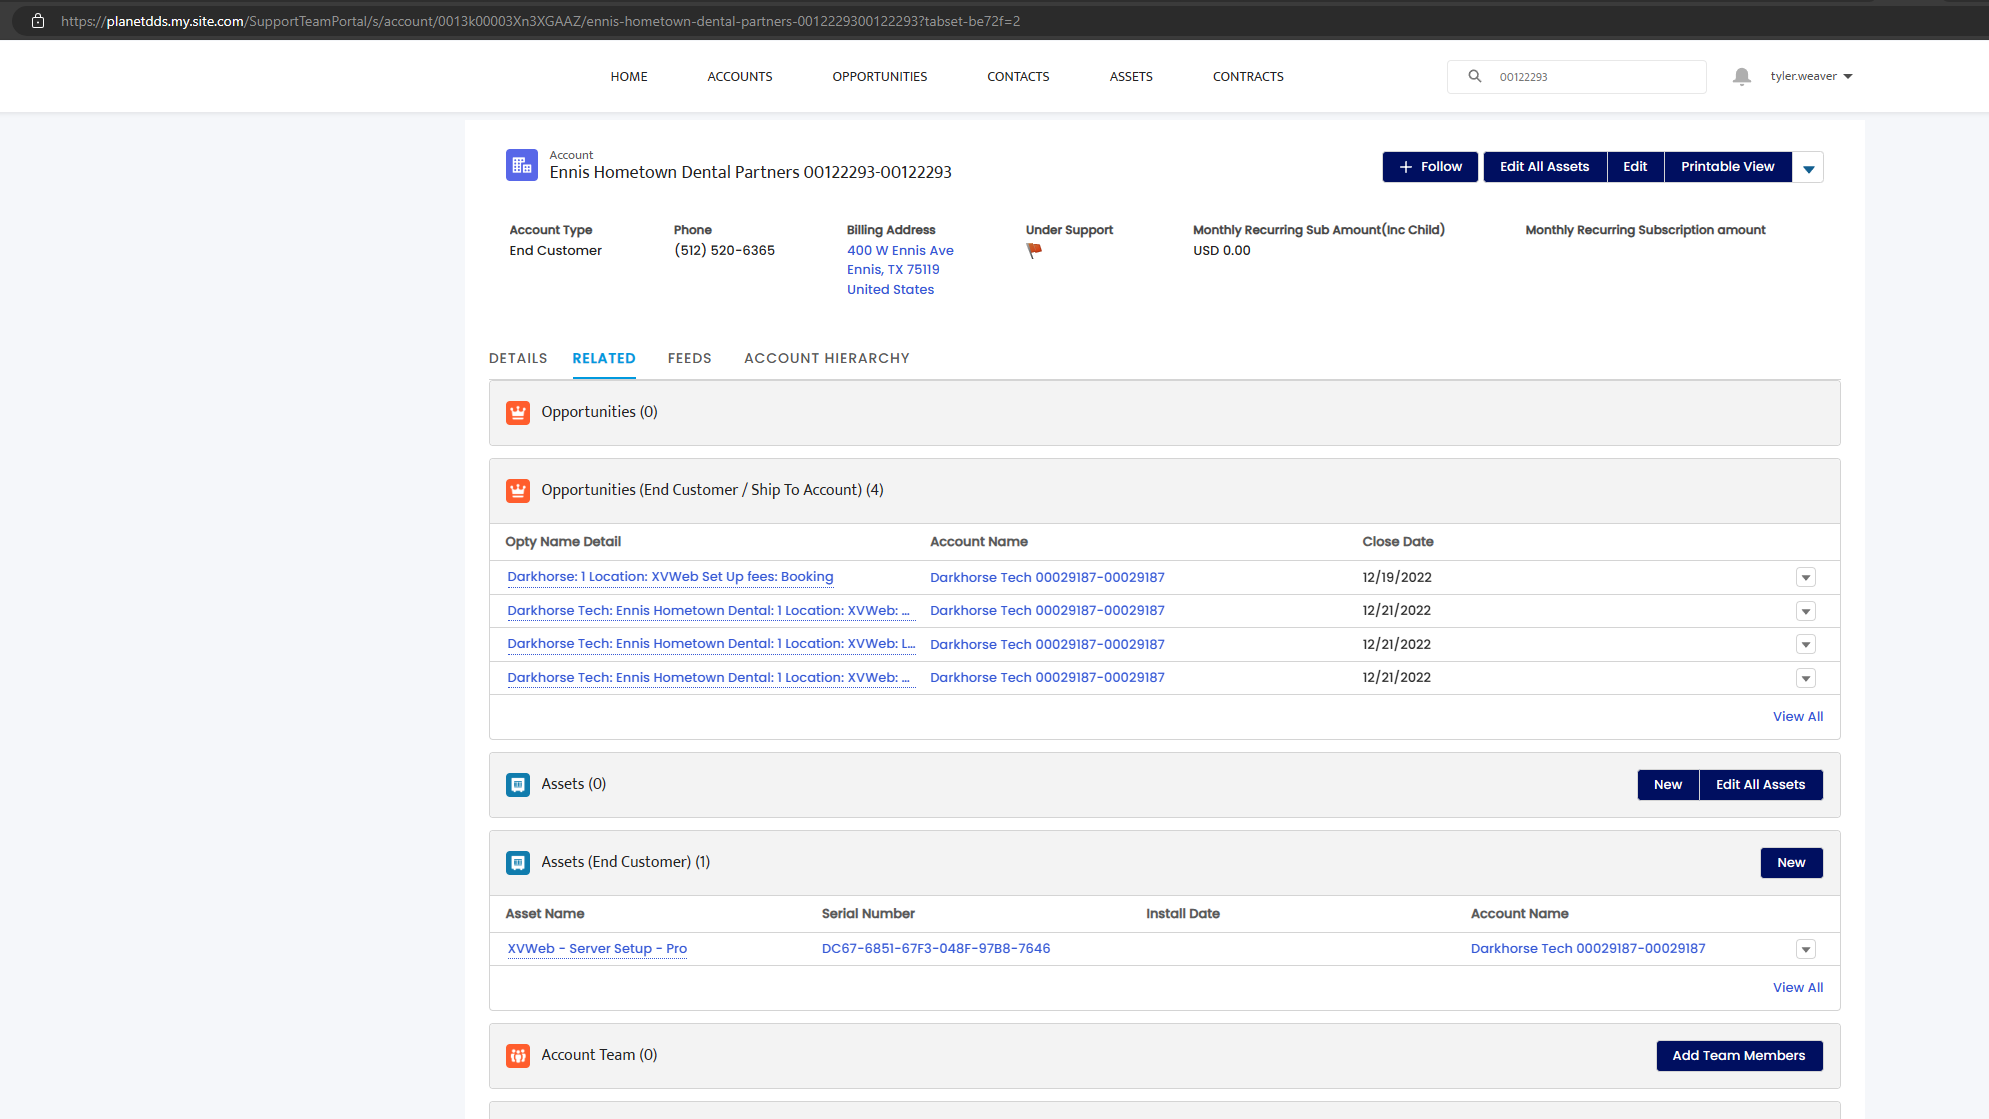1989x1119 pixels.
Task: Click View All under End Customer Opportunities
Action: point(1798,717)
